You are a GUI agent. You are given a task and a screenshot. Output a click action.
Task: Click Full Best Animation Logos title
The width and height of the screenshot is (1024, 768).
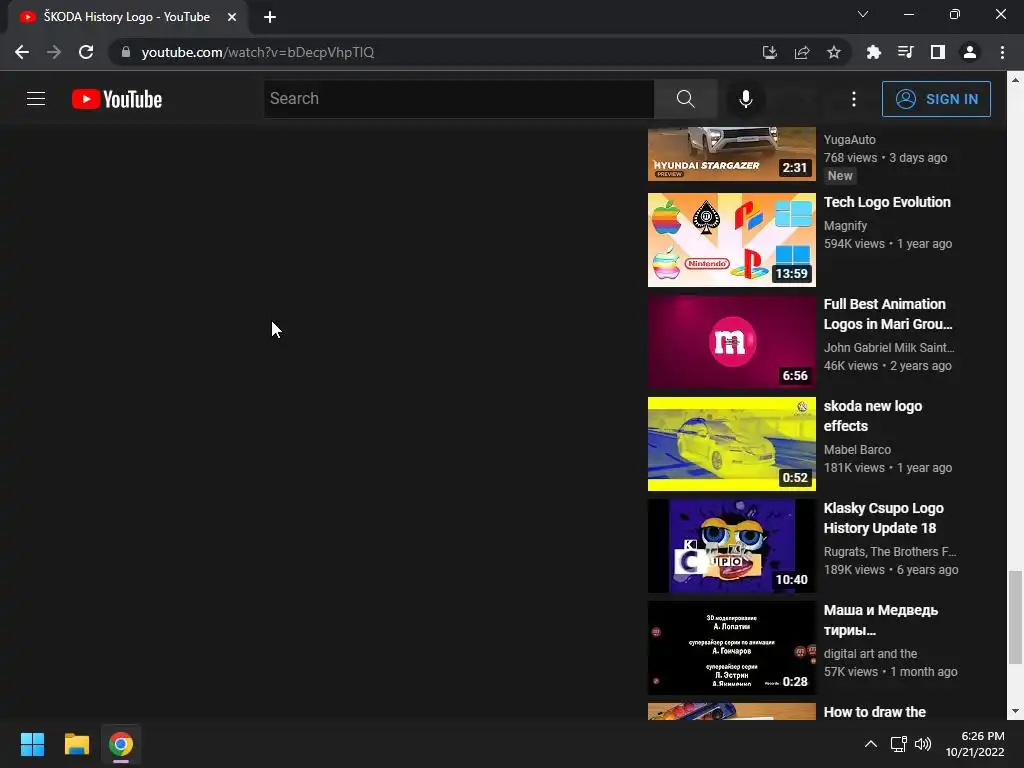888,314
